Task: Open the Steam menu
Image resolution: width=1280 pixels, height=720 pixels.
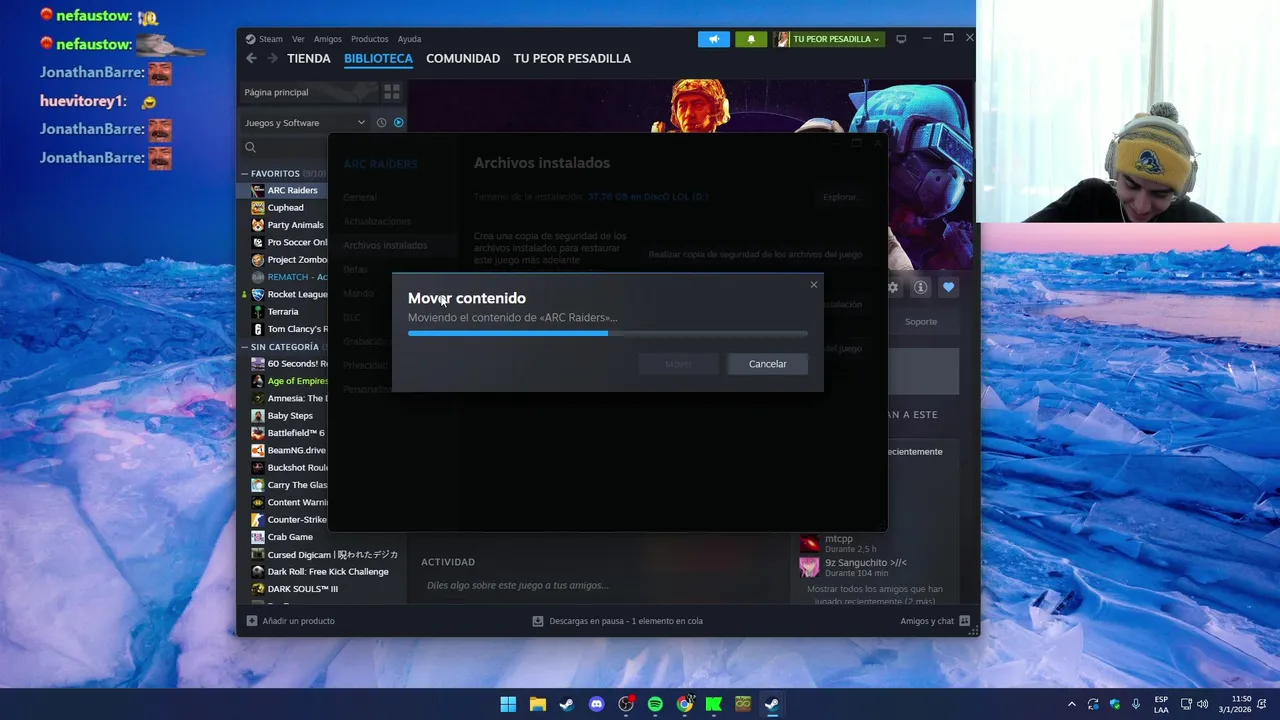Action: pos(271,39)
